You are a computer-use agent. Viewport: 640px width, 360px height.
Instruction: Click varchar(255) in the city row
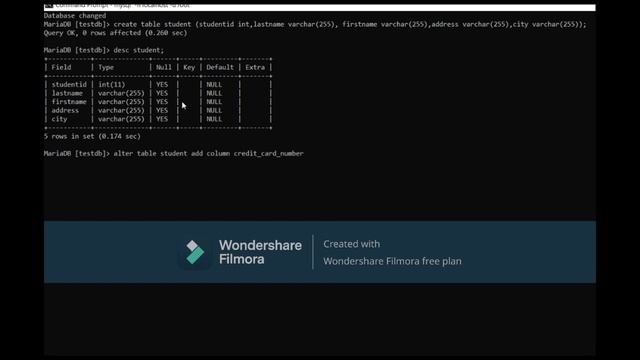[121, 119]
